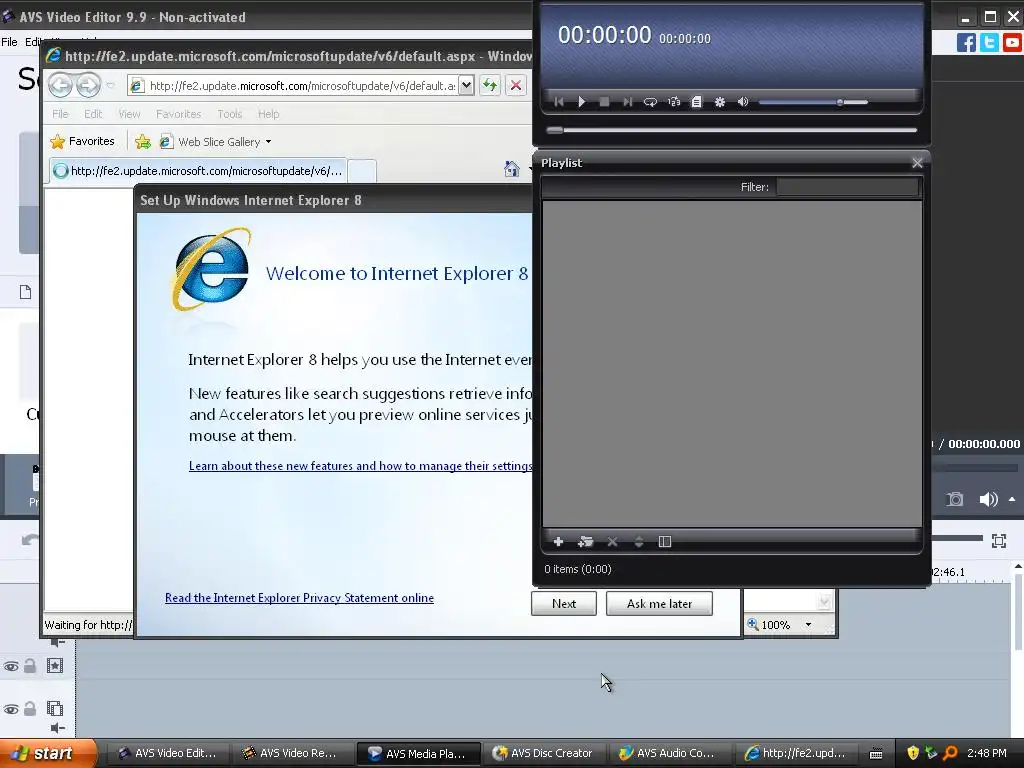Add folder to the playlist

[x=585, y=541]
